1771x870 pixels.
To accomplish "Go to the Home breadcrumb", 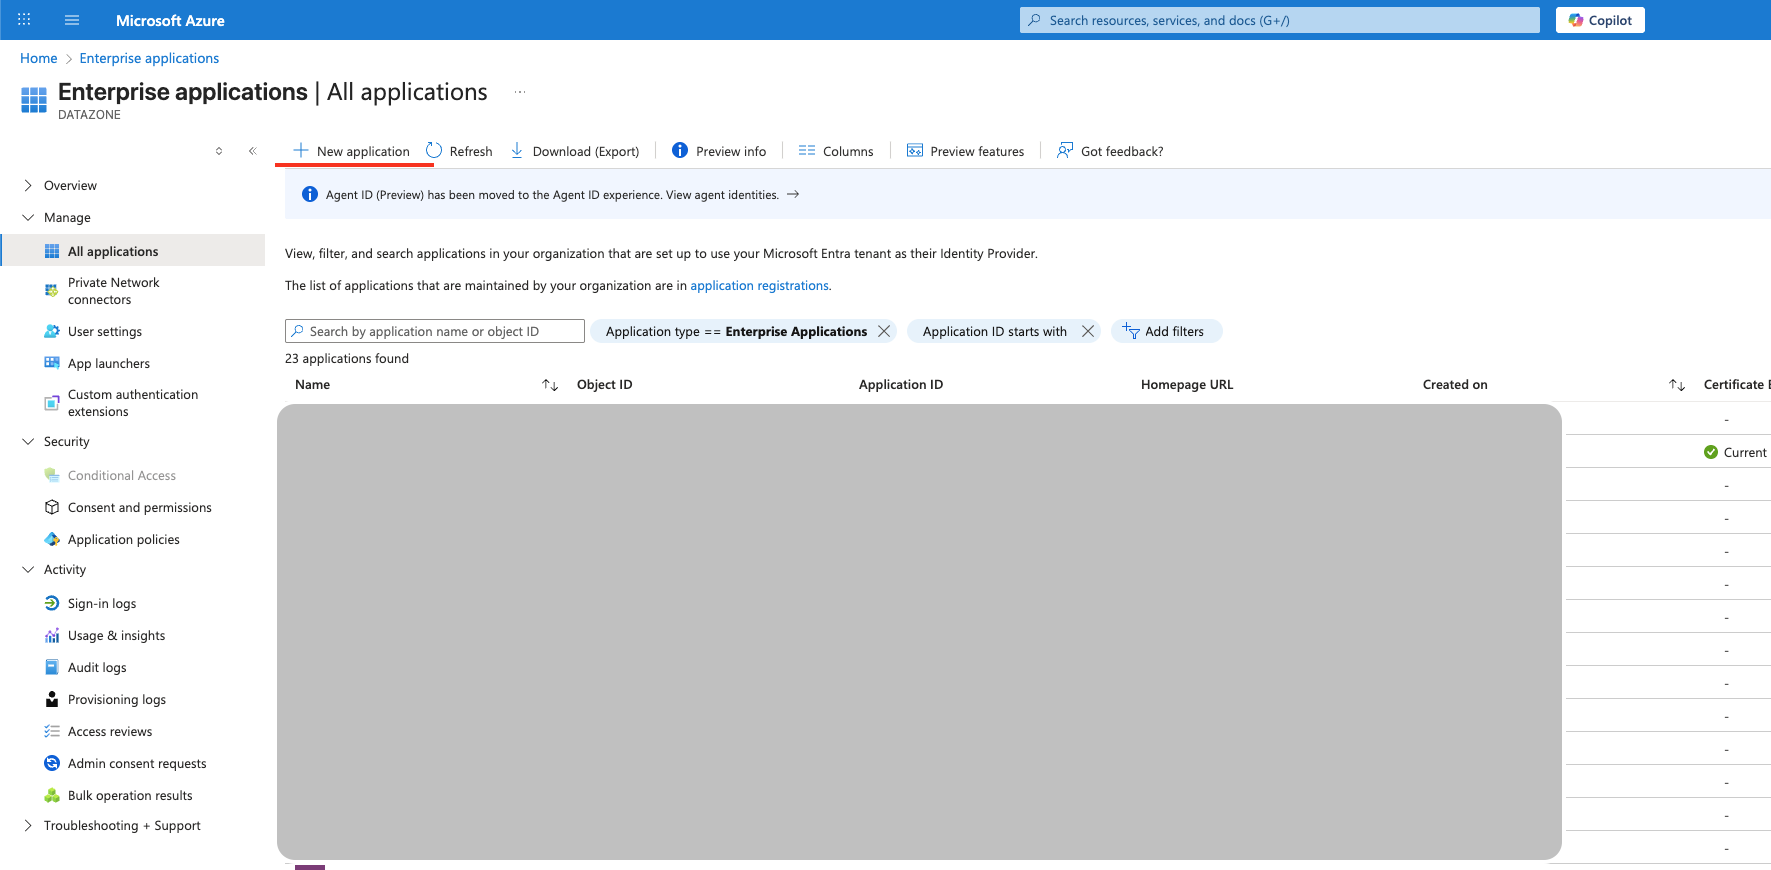I will click(x=39, y=58).
